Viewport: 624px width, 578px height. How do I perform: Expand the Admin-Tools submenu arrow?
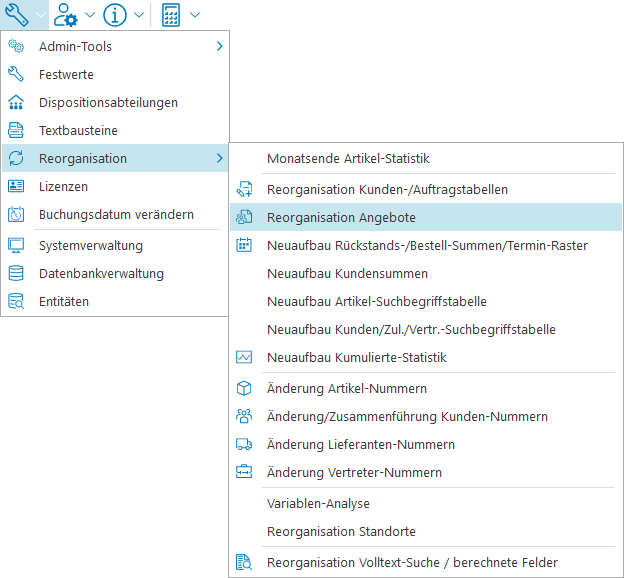[x=219, y=46]
